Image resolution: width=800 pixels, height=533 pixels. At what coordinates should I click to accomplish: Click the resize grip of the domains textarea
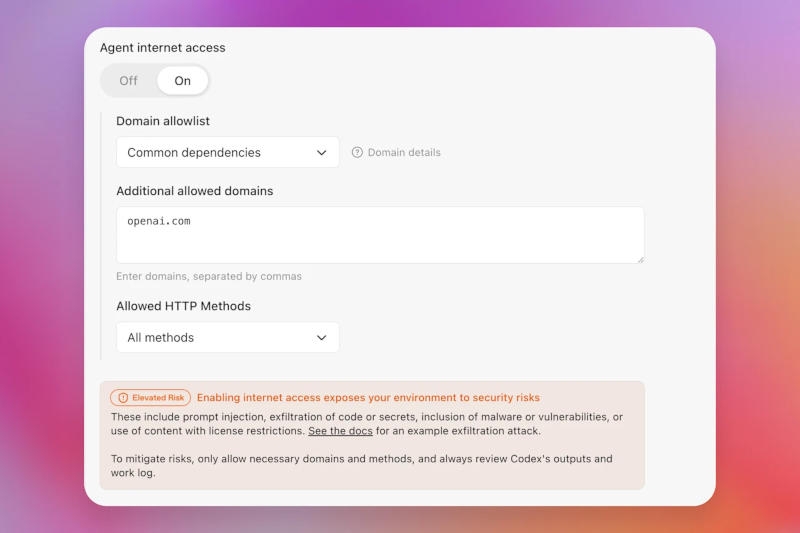(x=639, y=258)
